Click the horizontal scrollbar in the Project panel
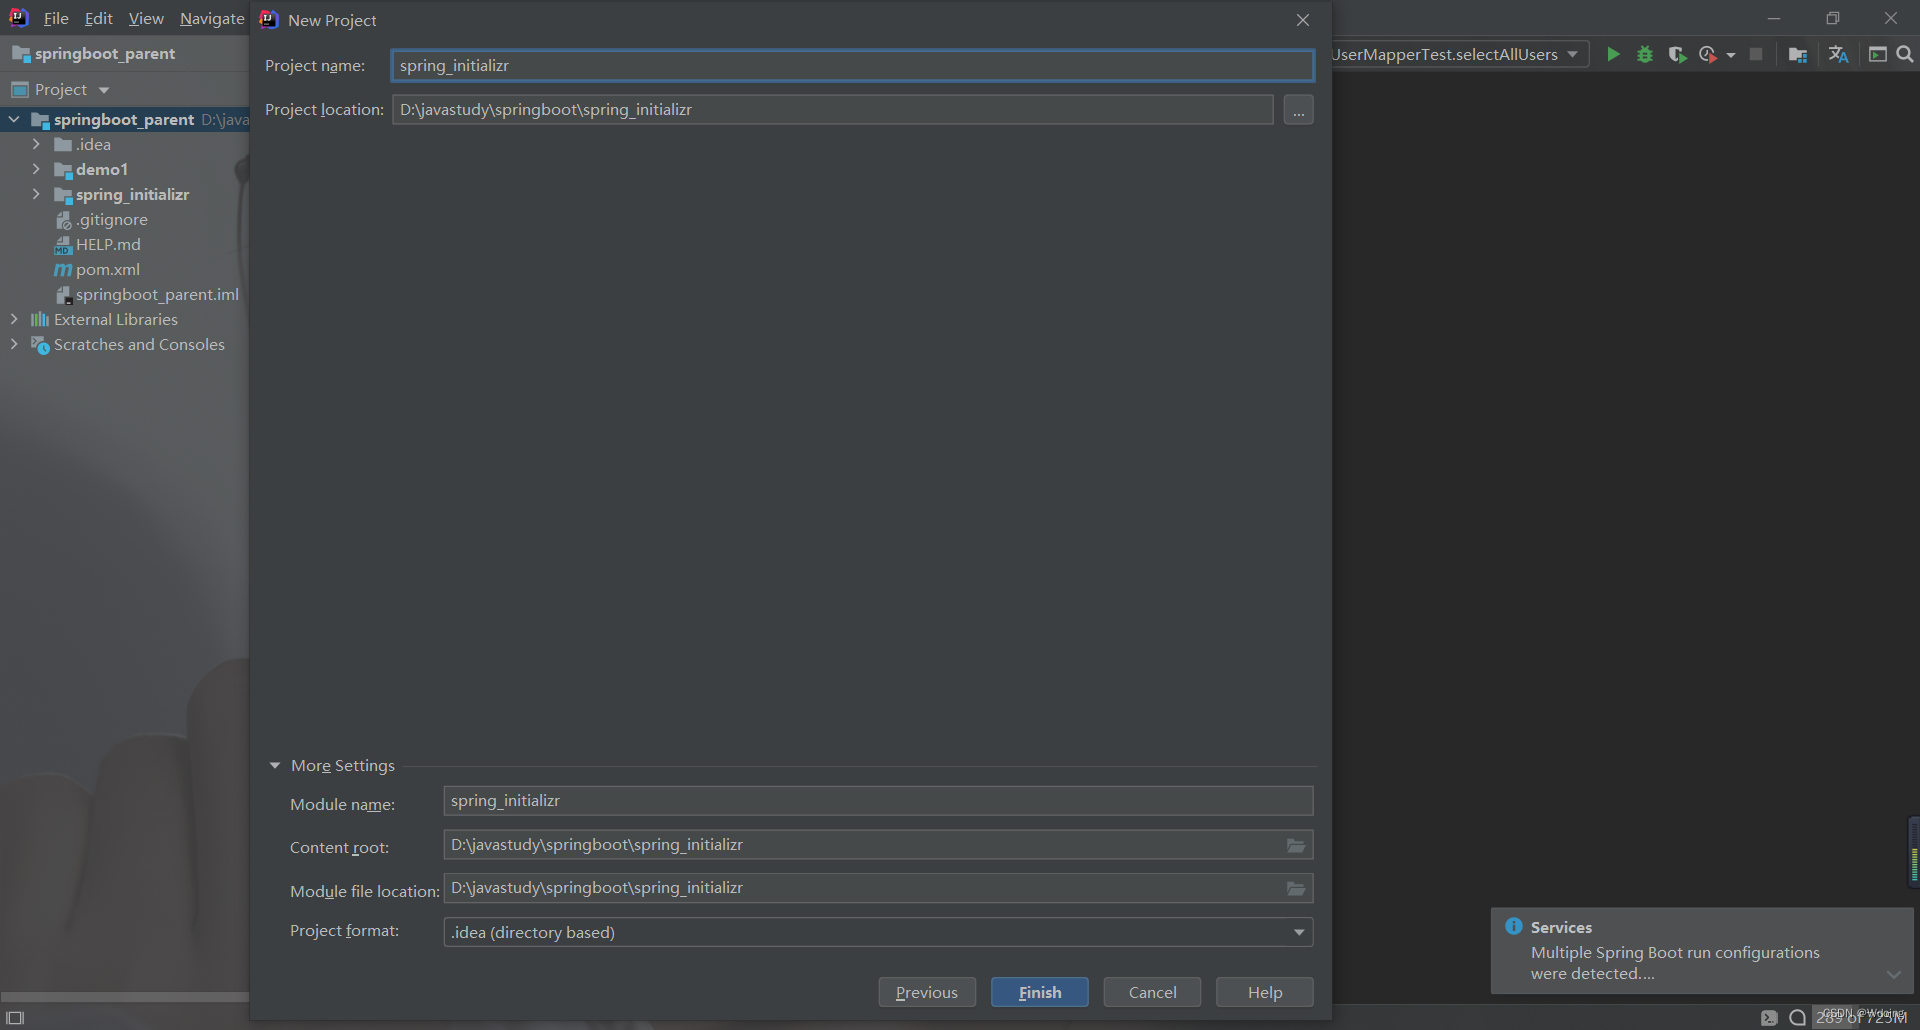This screenshot has width=1920, height=1030. pyautogui.click(x=124, y=997)
